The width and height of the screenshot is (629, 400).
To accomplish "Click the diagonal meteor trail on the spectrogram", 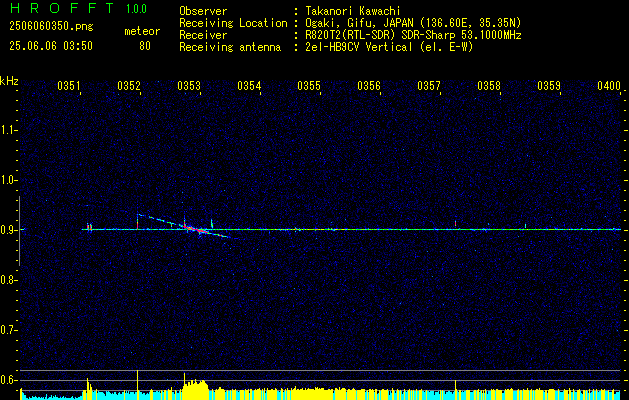I will click(x=184, y=226).
